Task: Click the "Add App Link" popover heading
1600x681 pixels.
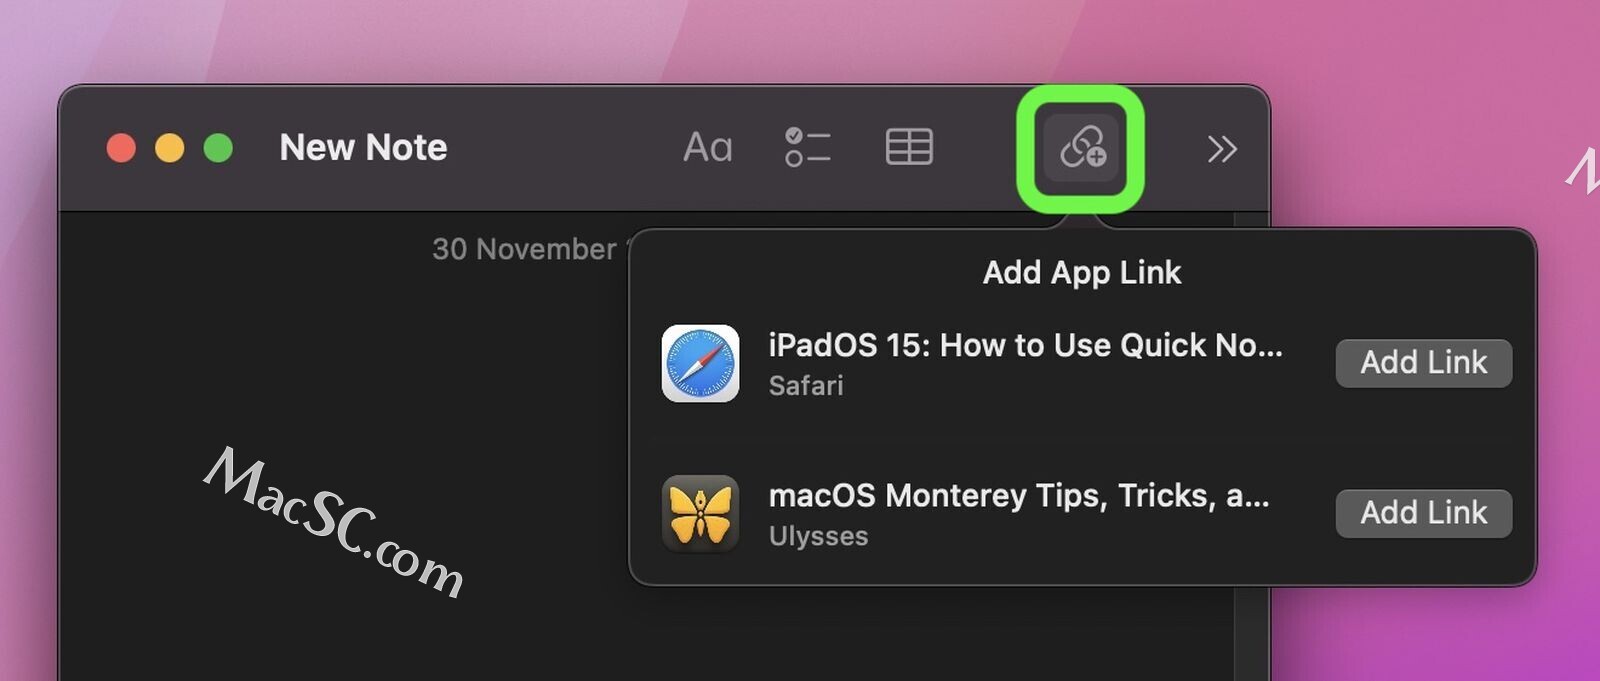Action: [x=1082, y=272]
